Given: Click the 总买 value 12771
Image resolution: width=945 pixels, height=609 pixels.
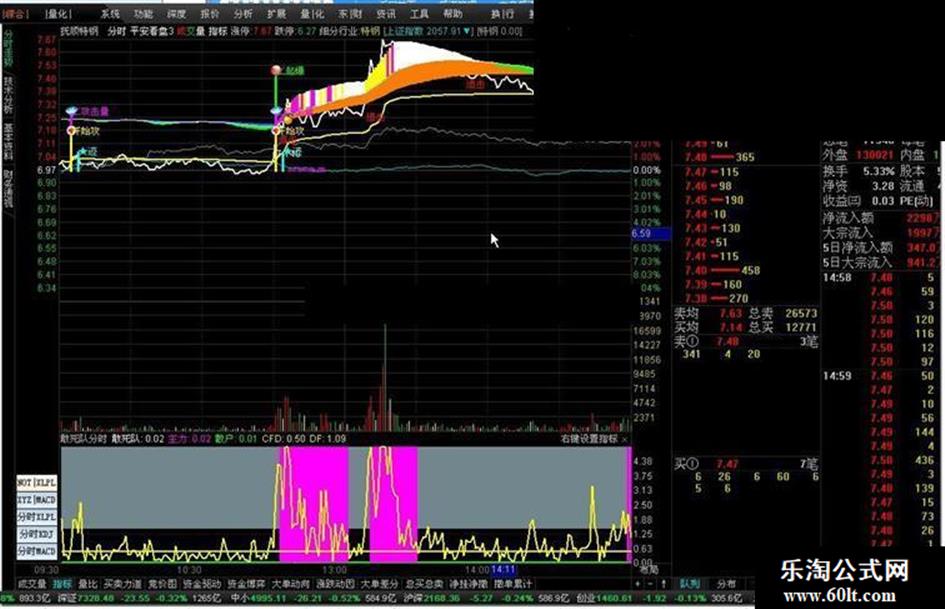Looking at the screenshot, I should 801,327.
